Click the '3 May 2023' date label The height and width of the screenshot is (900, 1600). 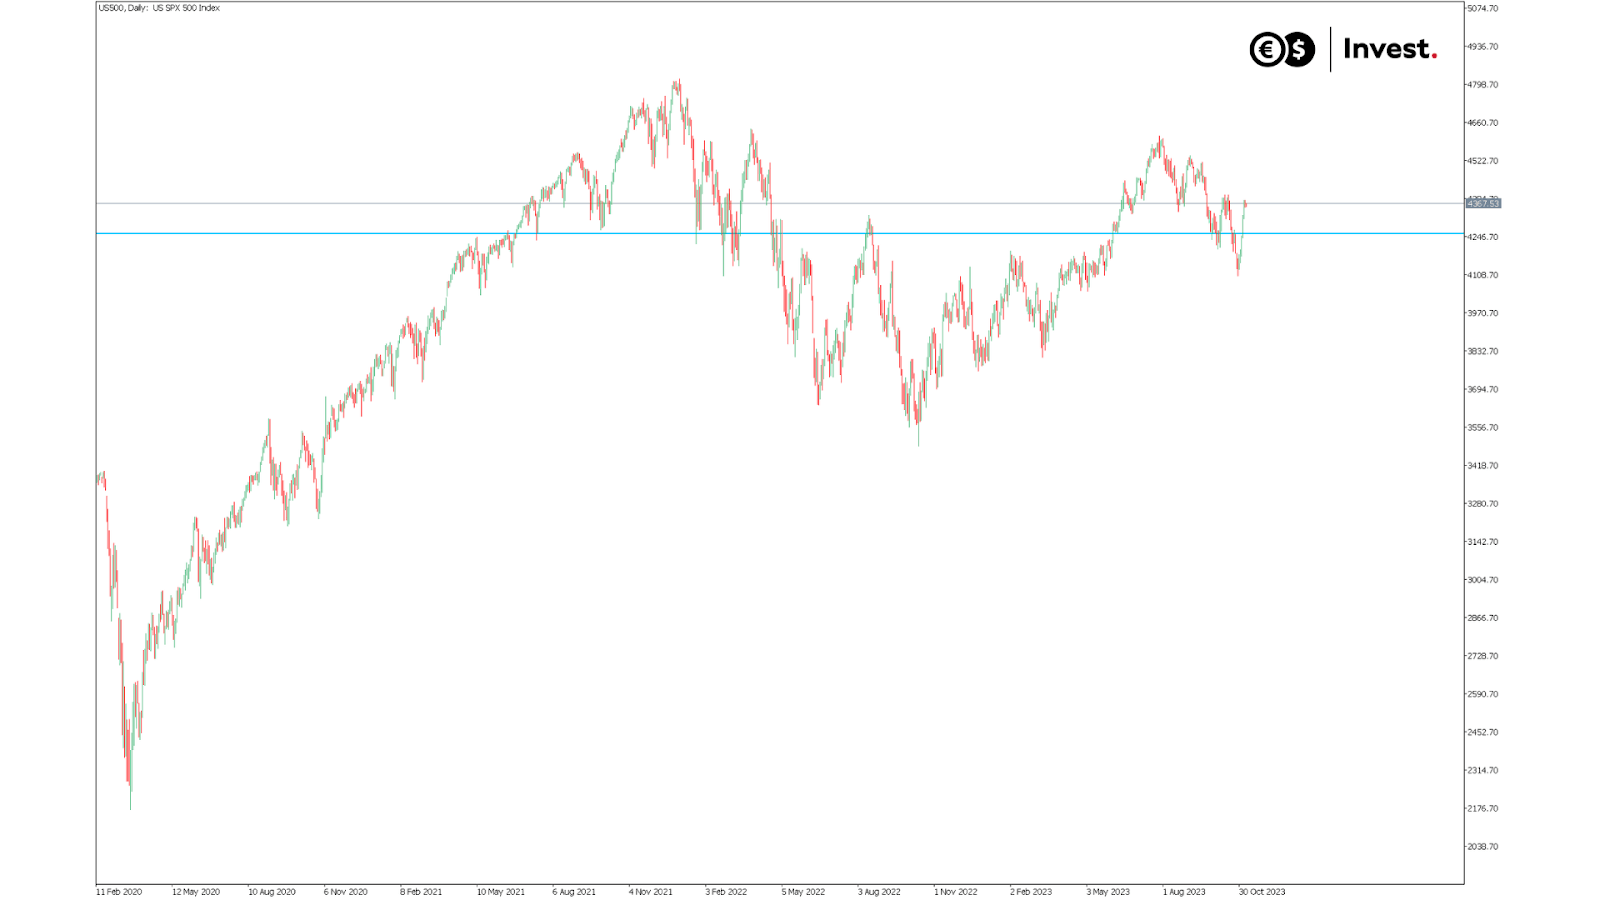pyautogui.click(x=1108, y=891)
